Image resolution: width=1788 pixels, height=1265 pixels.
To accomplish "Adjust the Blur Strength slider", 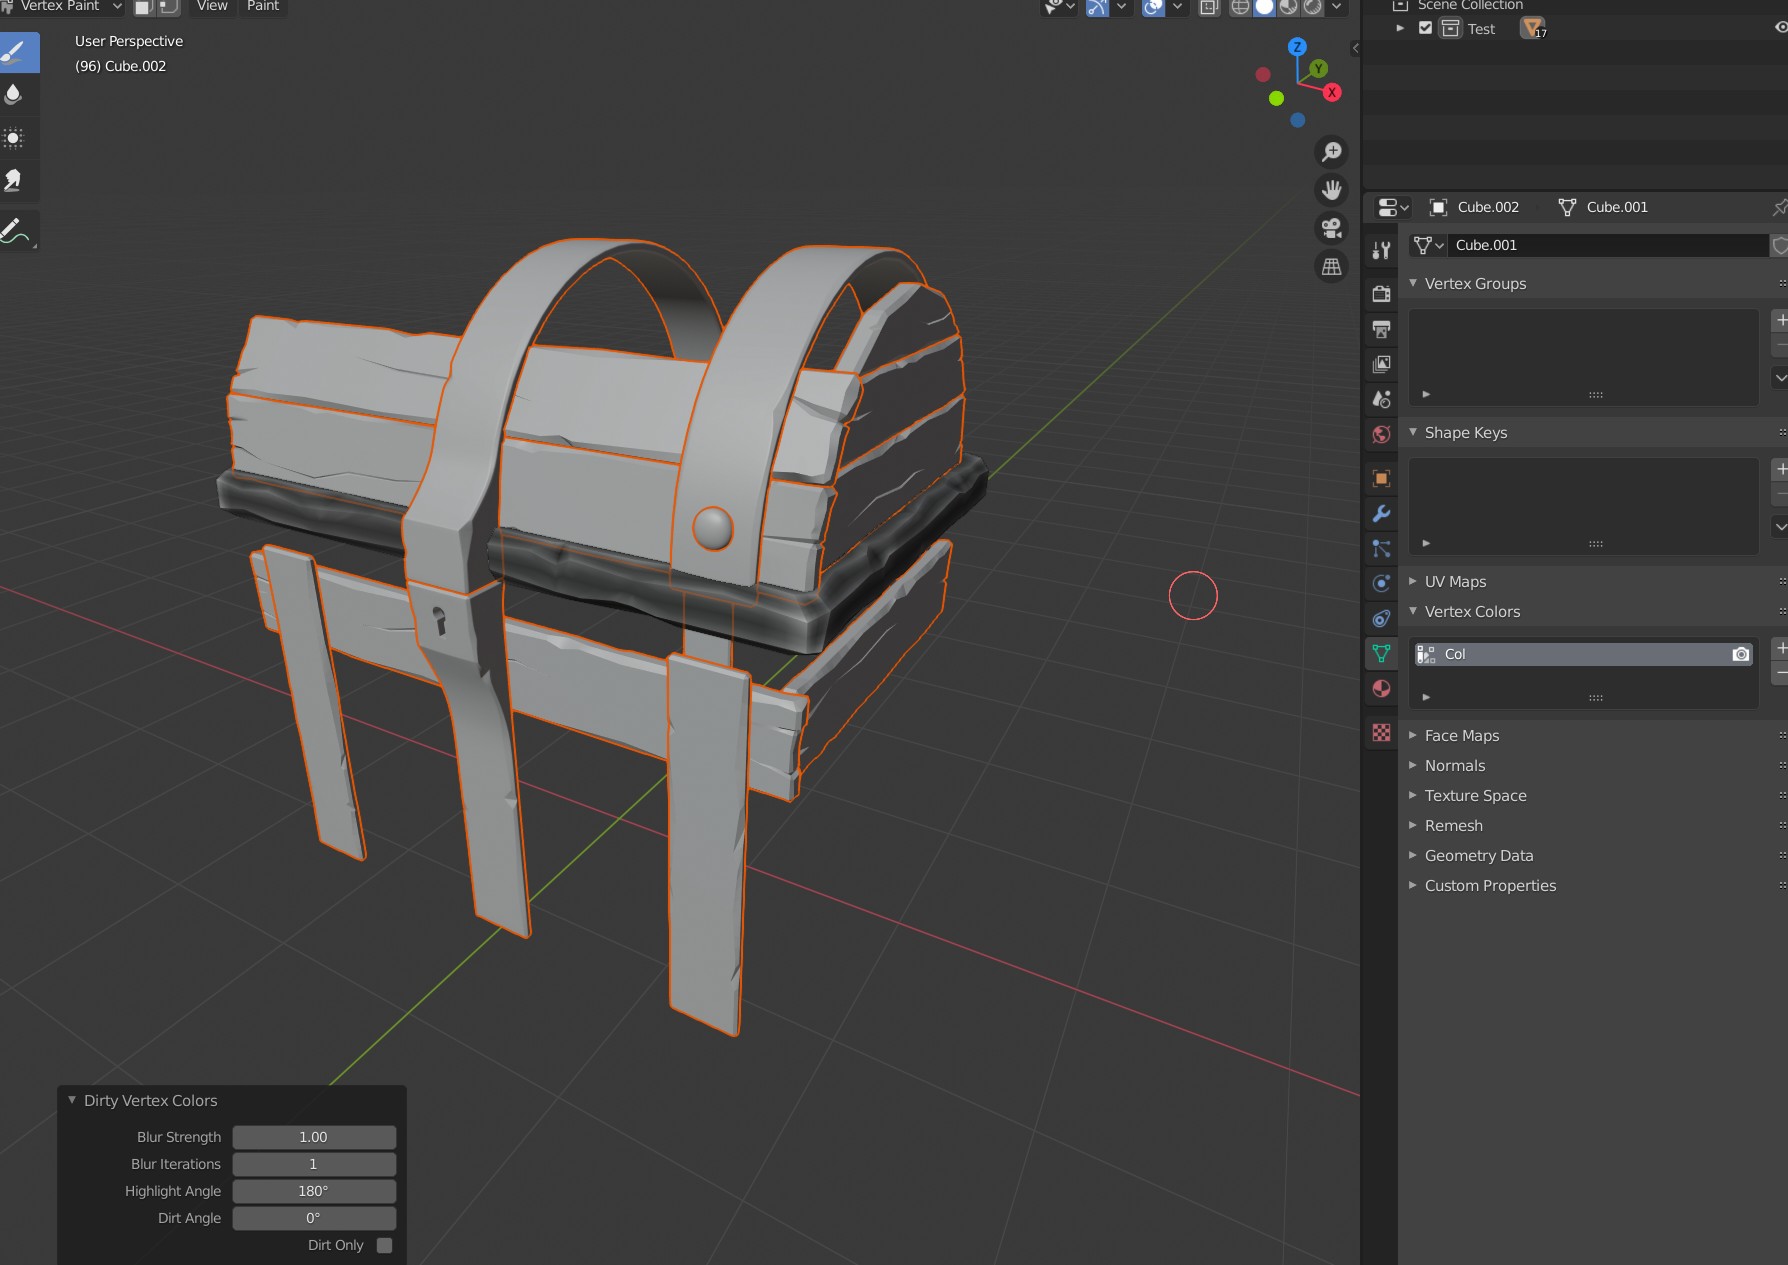I will (x=314, y=1137).
